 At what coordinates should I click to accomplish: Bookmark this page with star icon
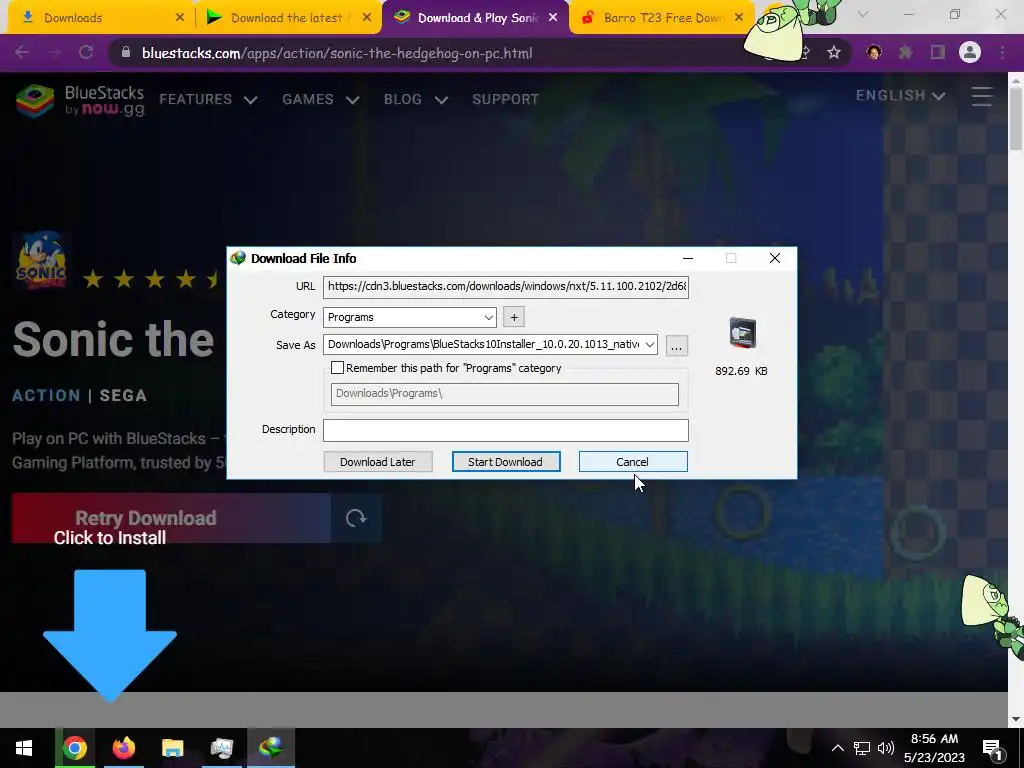834,53
